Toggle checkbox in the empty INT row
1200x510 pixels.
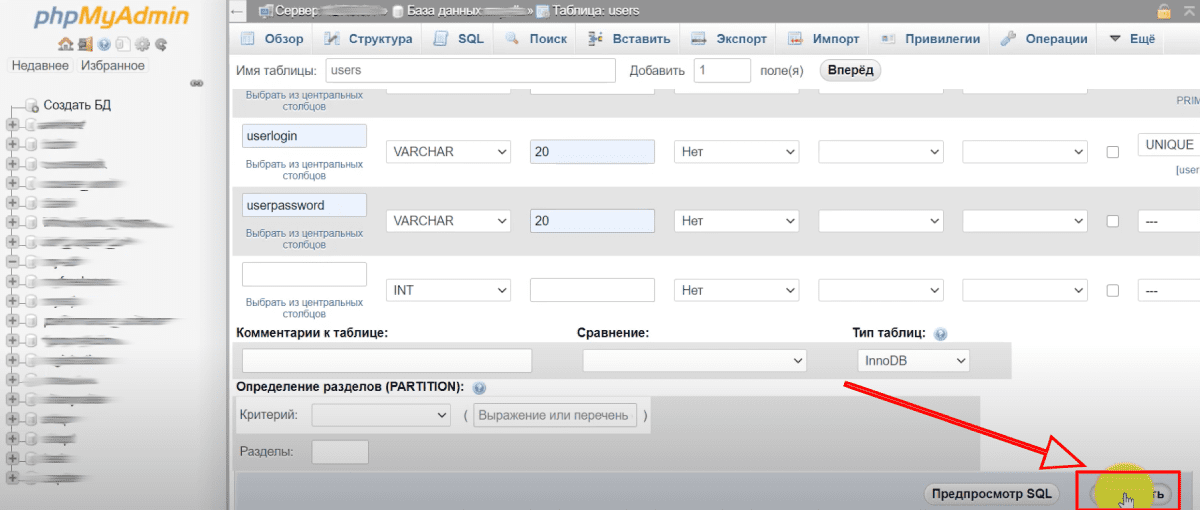(1112, 290)
